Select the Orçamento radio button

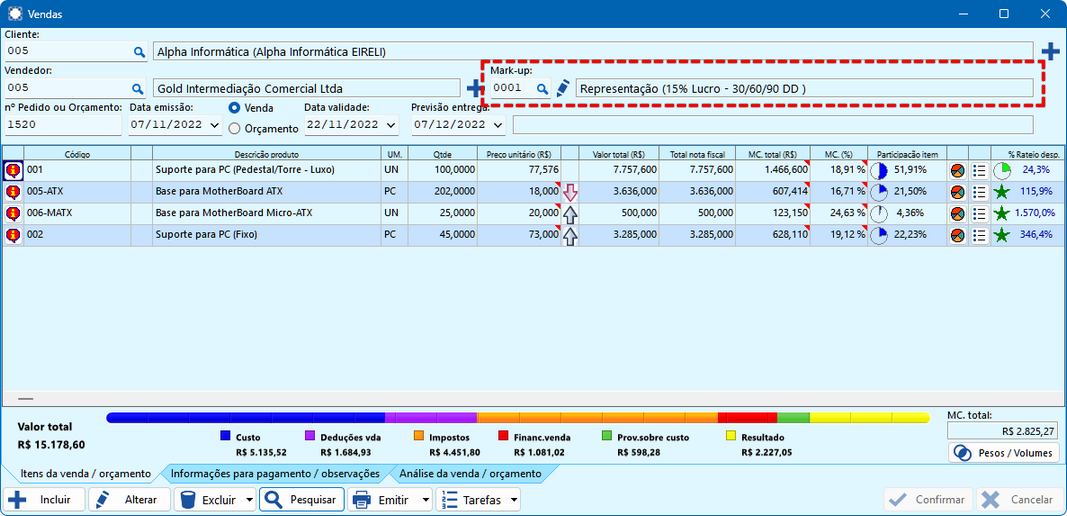tap(234, 128)
